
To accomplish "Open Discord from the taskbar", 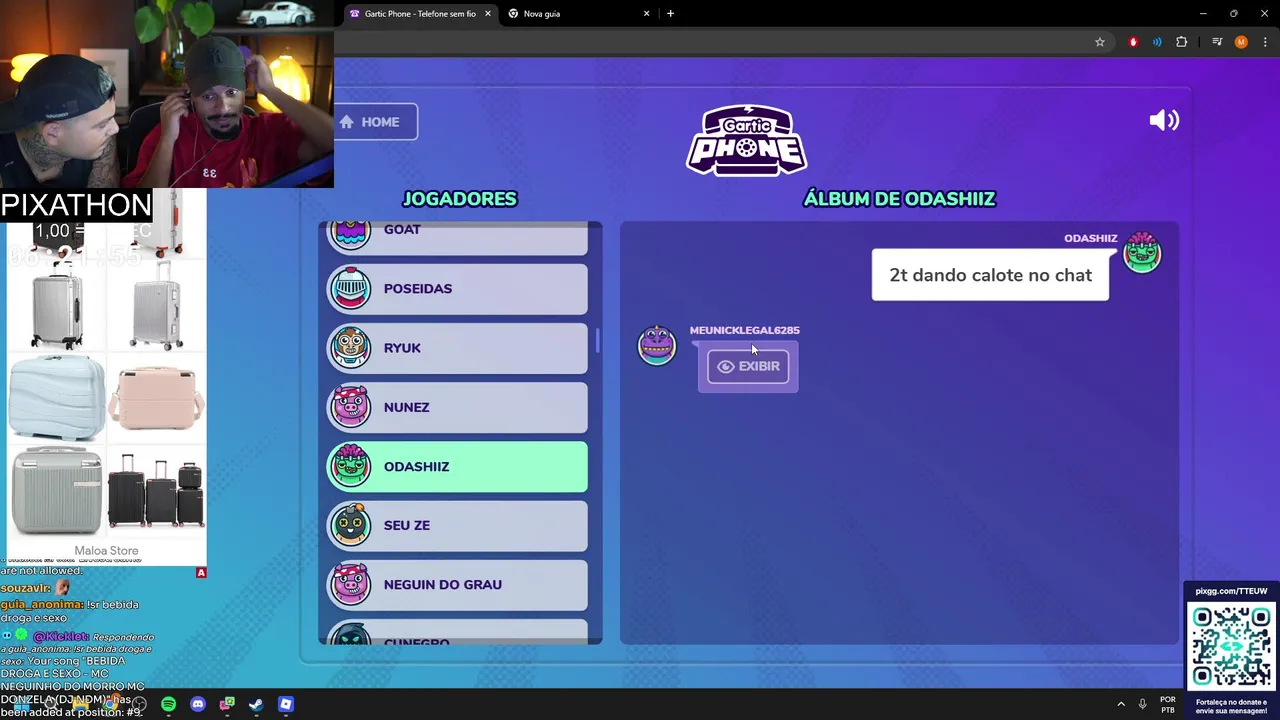I will (x=198, y=704).
